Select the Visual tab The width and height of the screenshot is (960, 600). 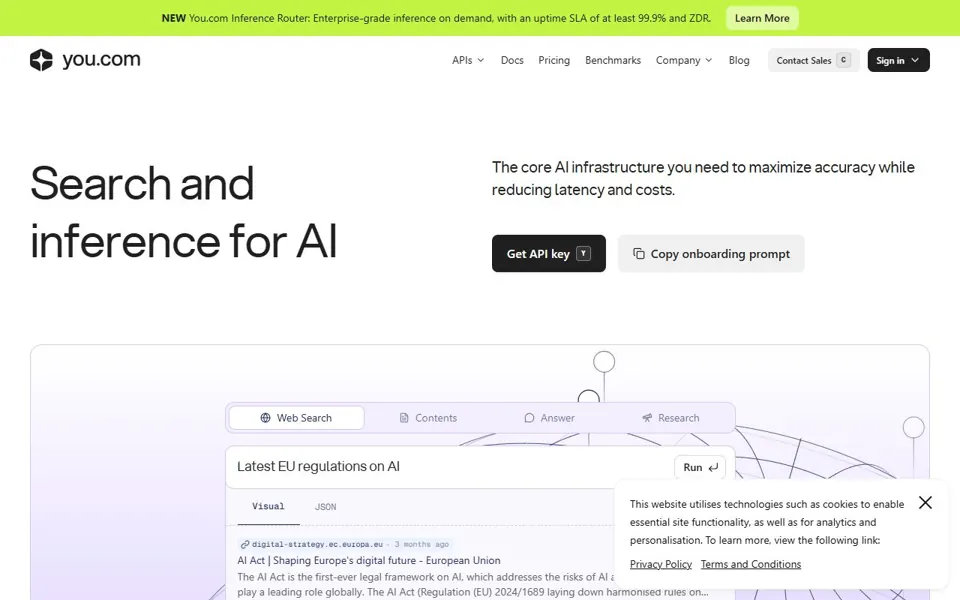coord(268,506)
